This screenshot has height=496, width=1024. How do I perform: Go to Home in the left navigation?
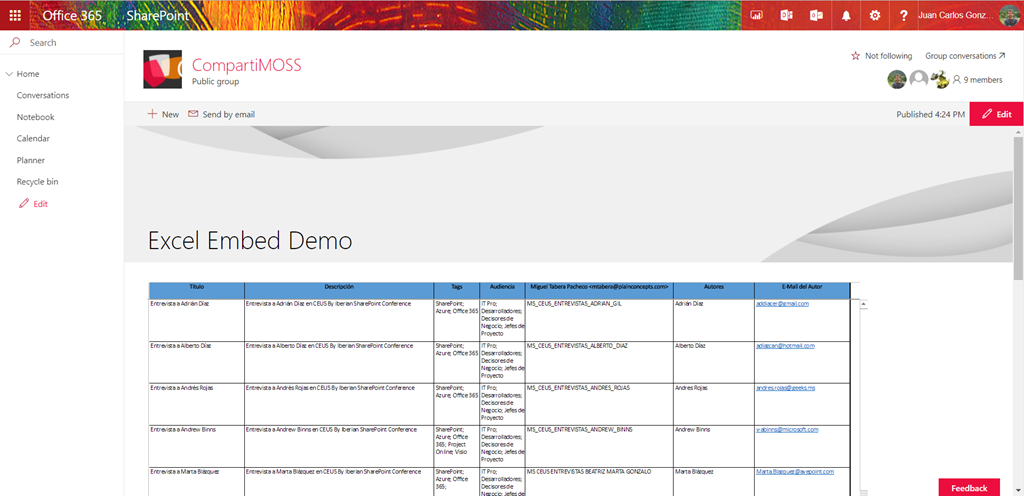[28, 74]
